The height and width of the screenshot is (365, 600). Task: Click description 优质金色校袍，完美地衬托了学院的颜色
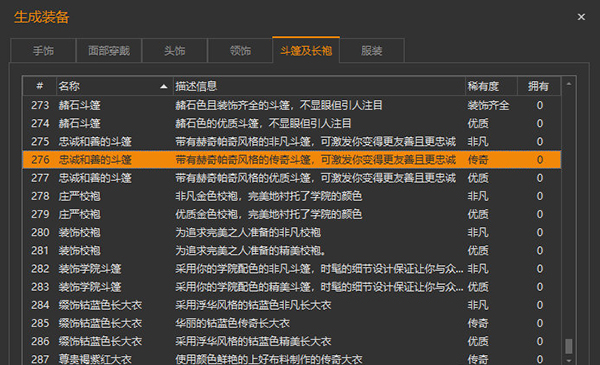269,214
